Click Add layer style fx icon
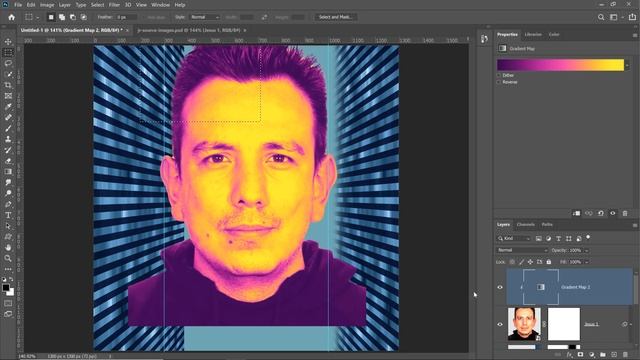Screen dimensions: 640x360 pyautogui.click(x=569, y=355)
